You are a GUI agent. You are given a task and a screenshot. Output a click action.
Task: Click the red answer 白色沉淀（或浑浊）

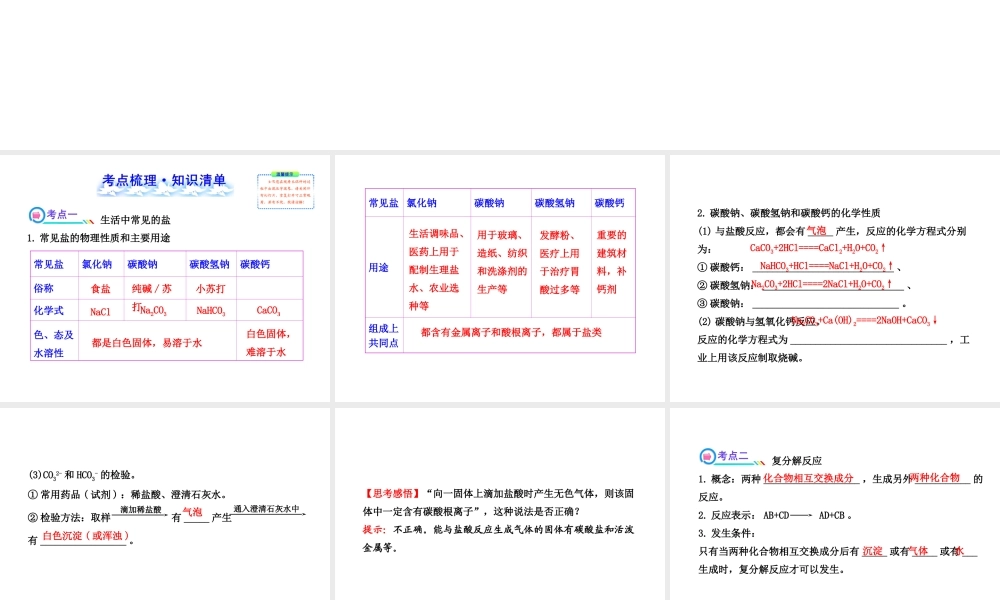(86, 536)
